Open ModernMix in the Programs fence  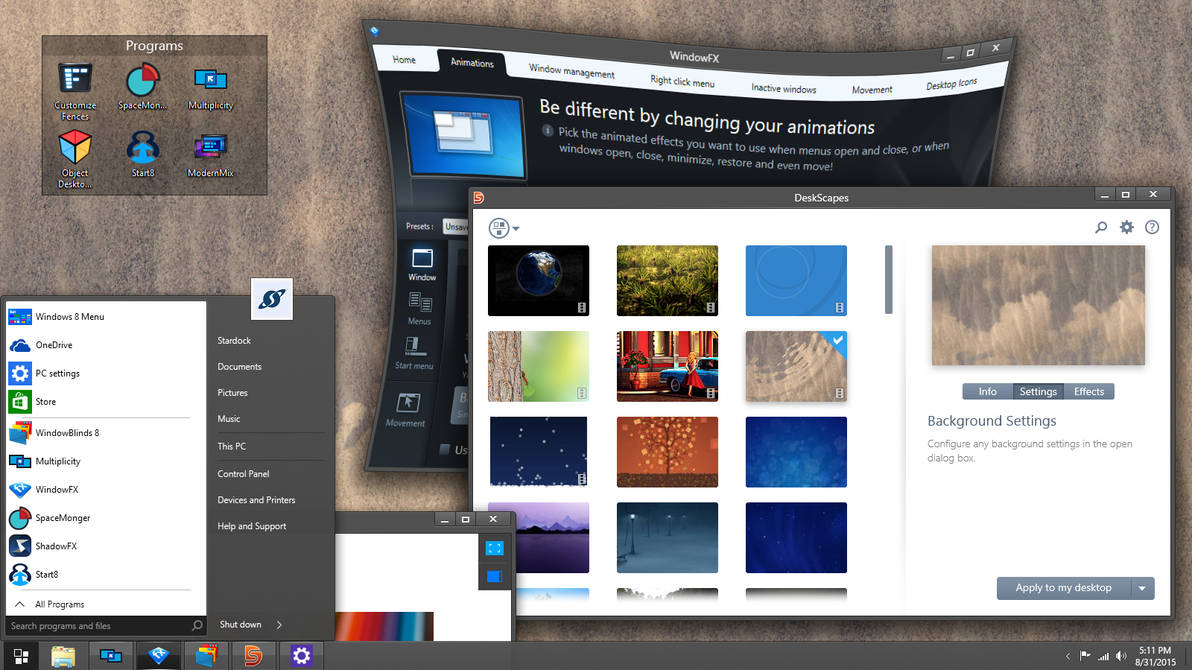pos(211,154)
